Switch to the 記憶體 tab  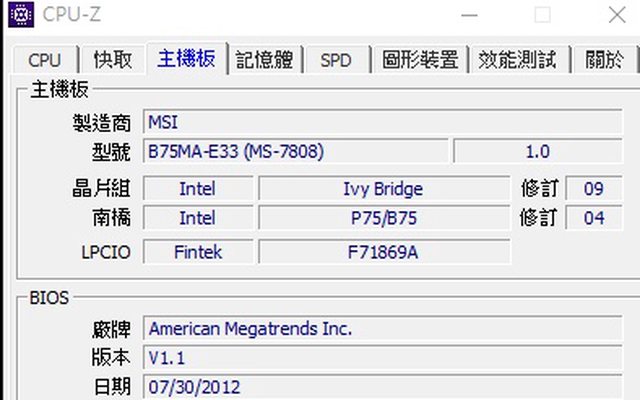[268, 60]
